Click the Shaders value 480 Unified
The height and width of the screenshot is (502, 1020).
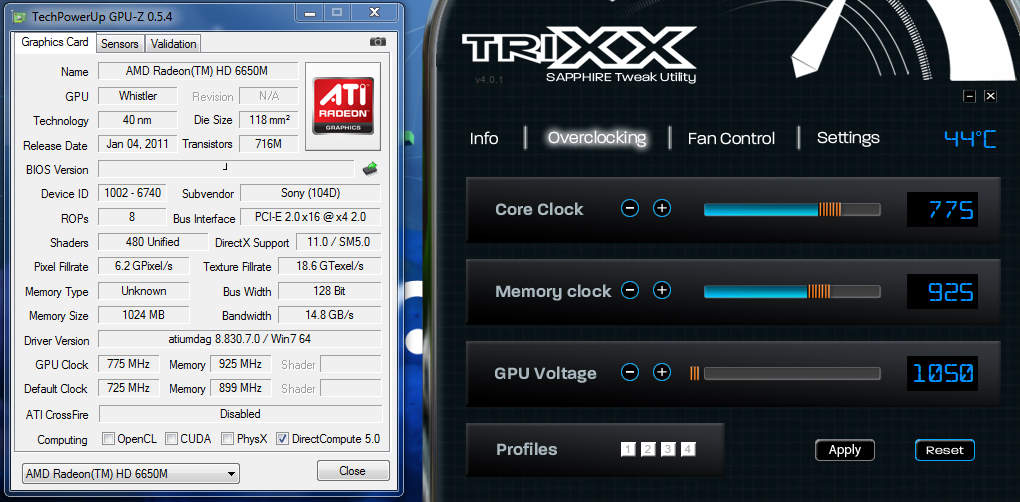point(153,242)
